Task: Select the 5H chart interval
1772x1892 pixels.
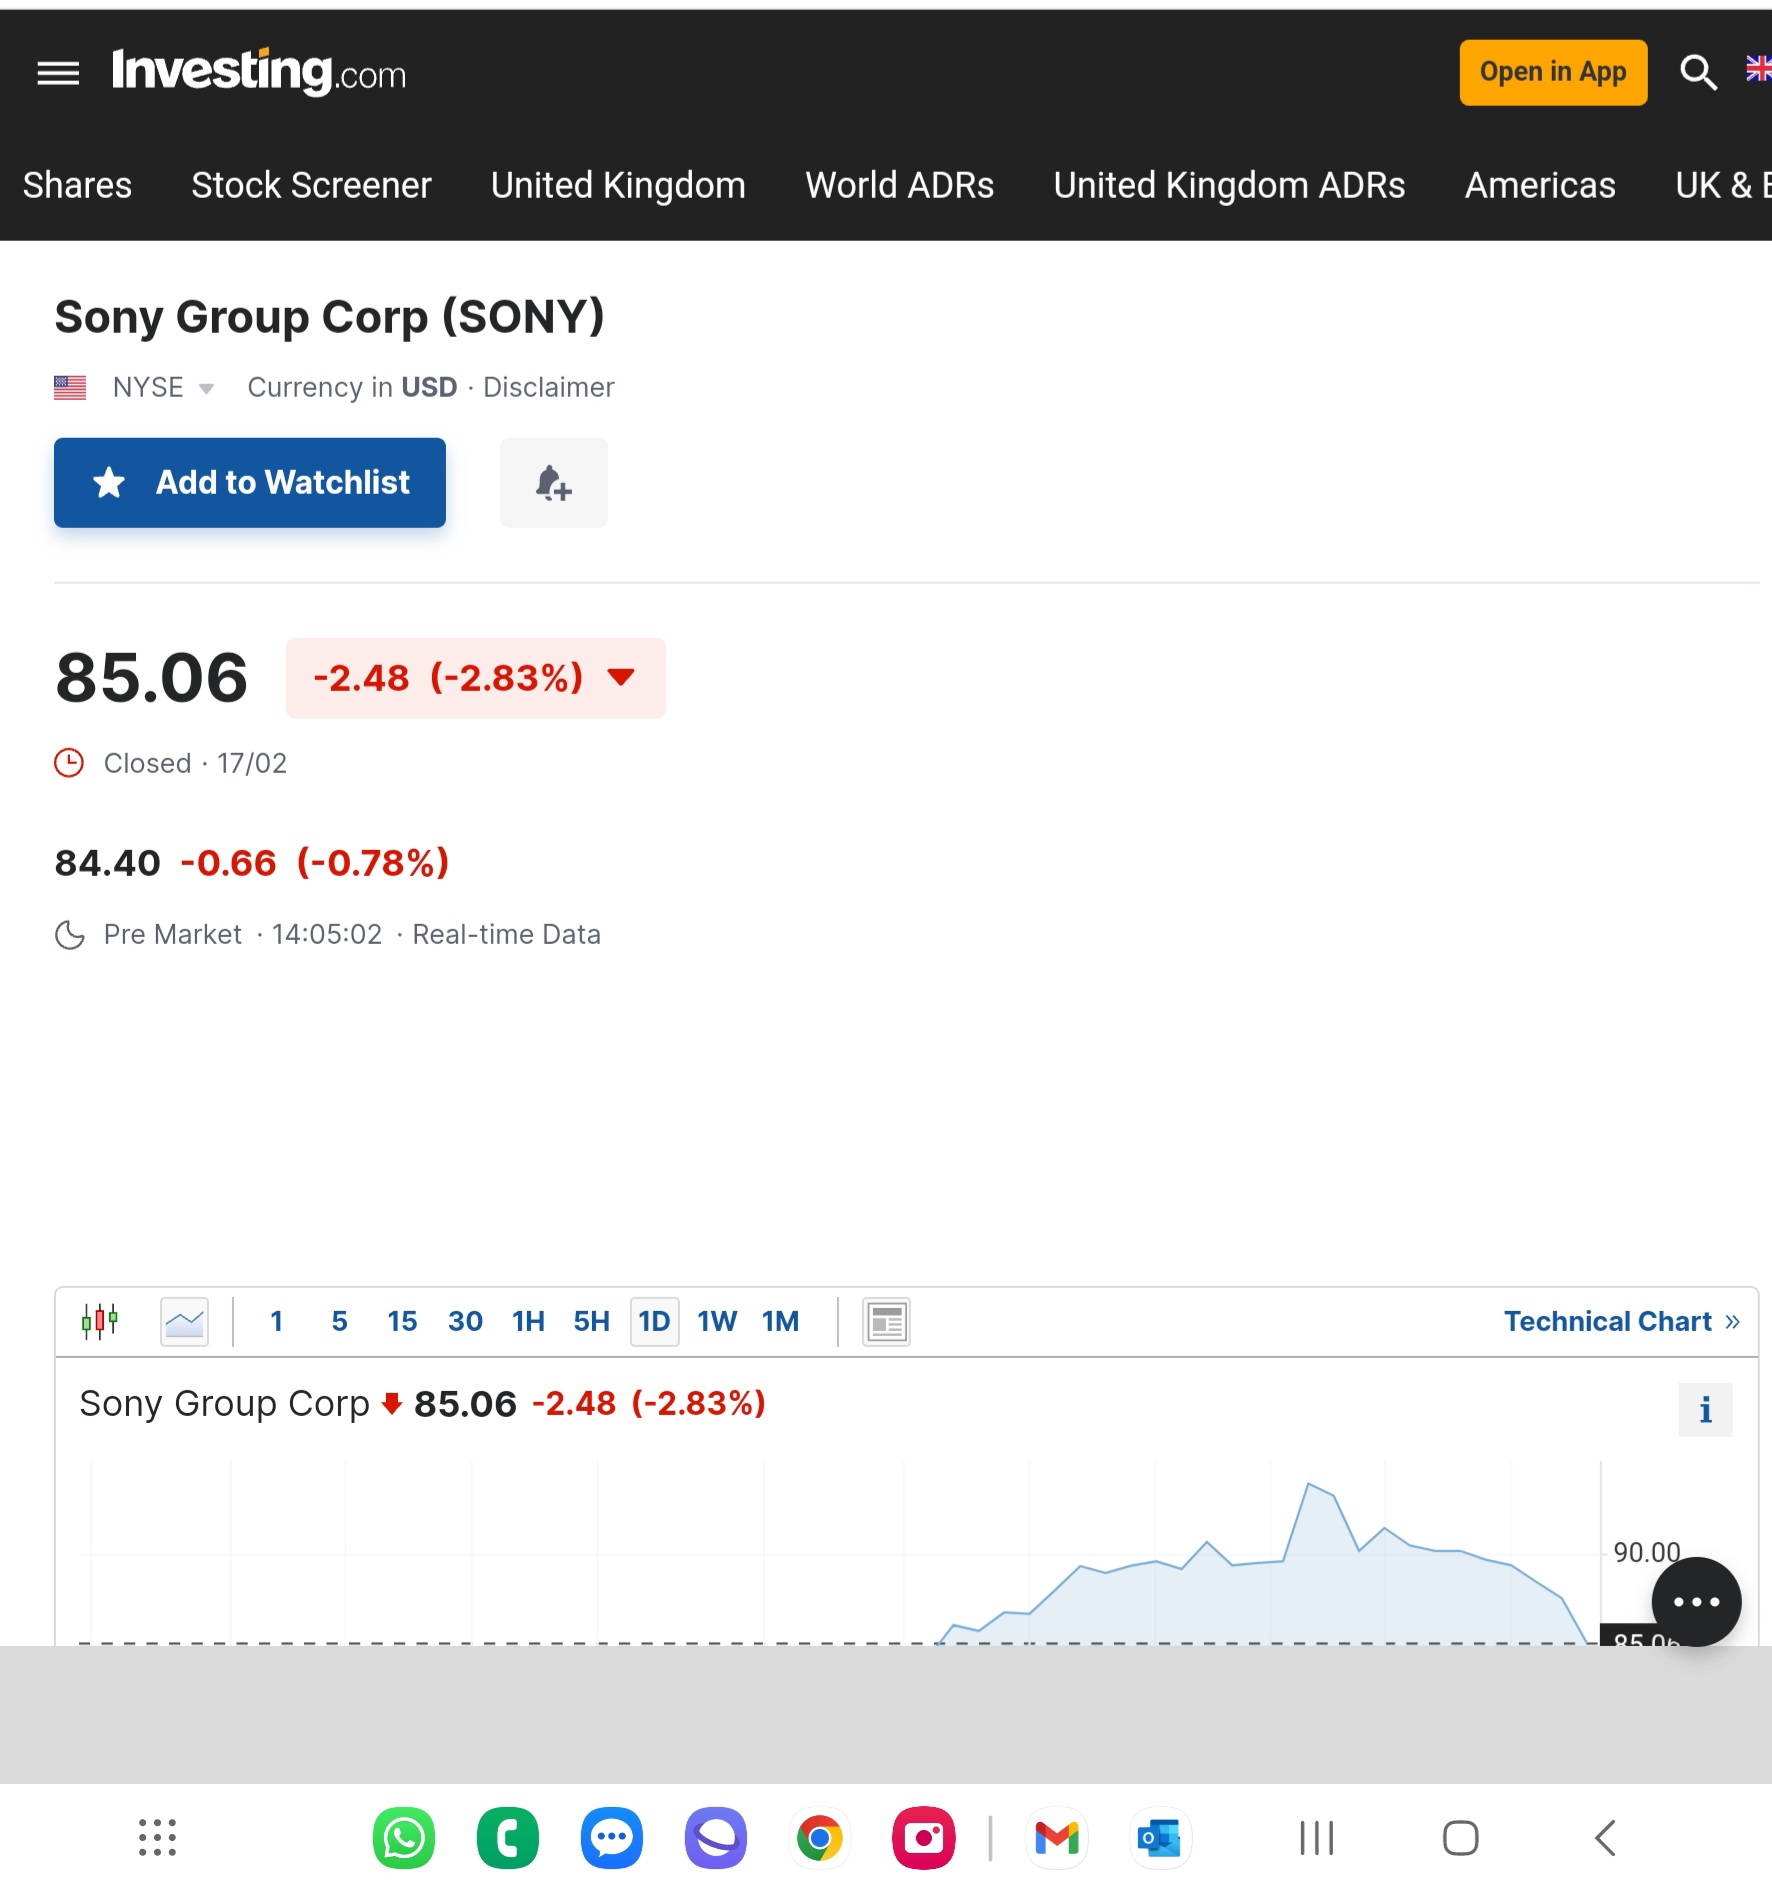Action: tap(591, 1321)
